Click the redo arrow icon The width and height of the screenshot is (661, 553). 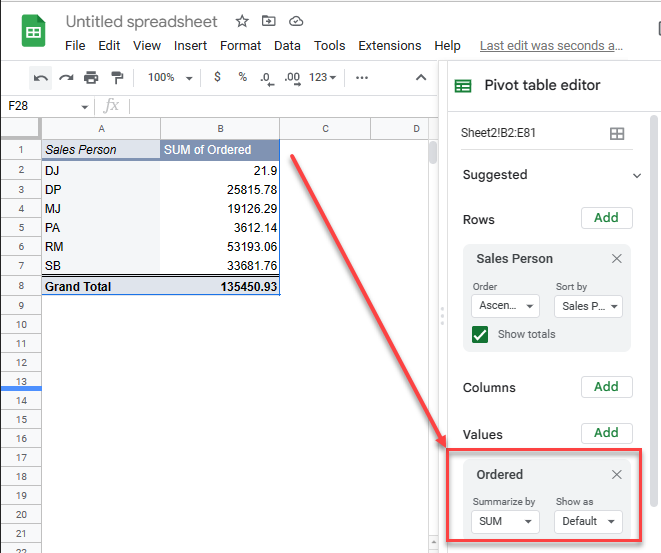tap(66, 78)
